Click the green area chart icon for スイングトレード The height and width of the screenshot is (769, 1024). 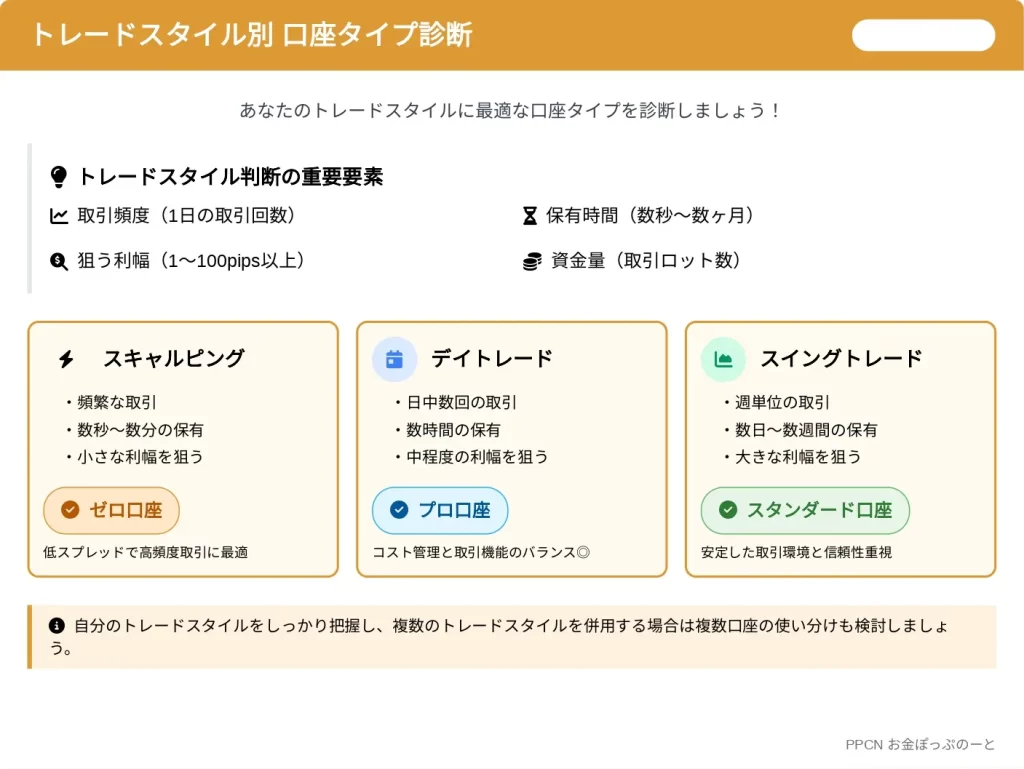click(x=723, y=359)
